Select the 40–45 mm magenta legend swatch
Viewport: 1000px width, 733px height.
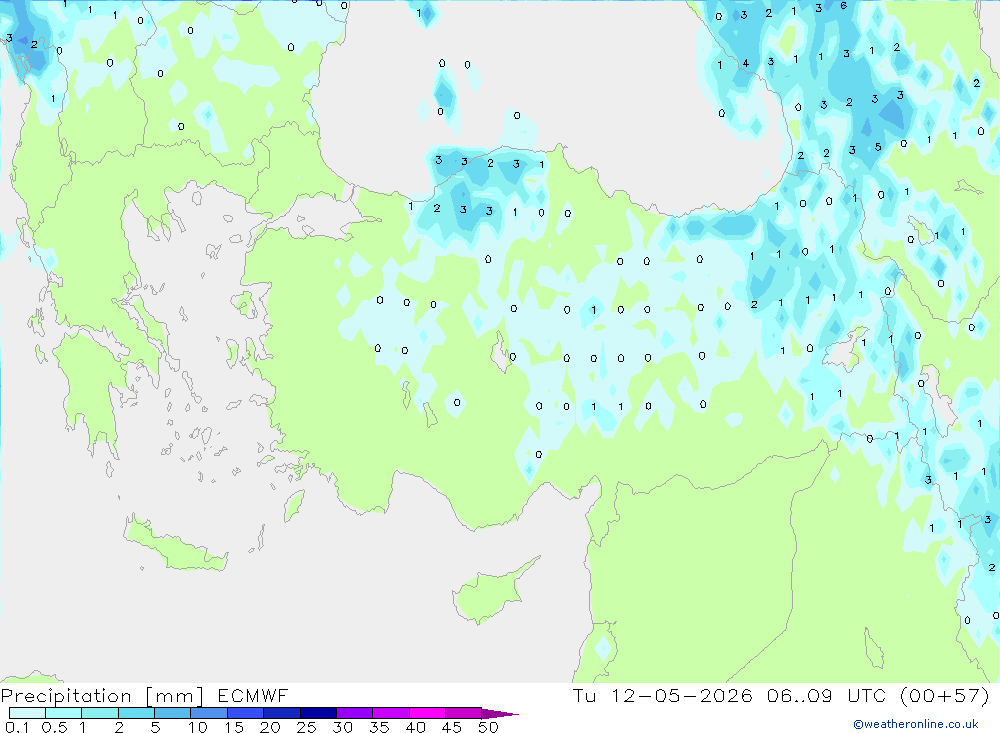(x=427, y=713)
